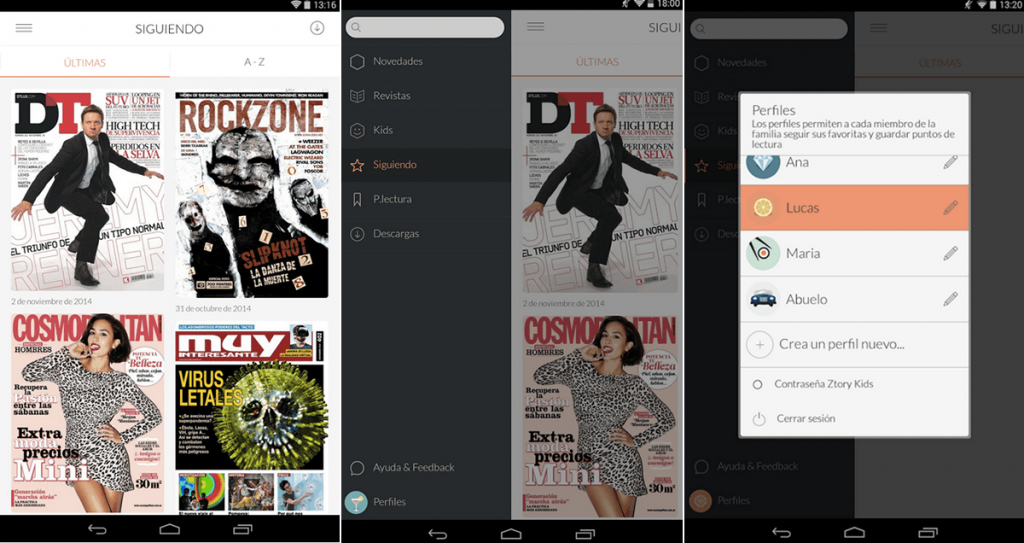Open the Muy Interesante Virus Letales cover
This screenshot has width=1024, height=543.
pos(251,416)
